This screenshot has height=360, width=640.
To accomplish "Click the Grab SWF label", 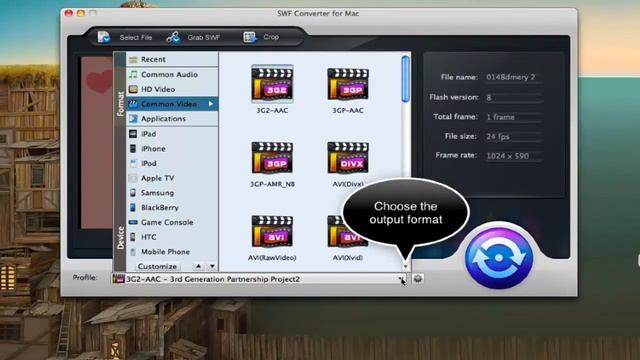I will (x=204, y=38).
